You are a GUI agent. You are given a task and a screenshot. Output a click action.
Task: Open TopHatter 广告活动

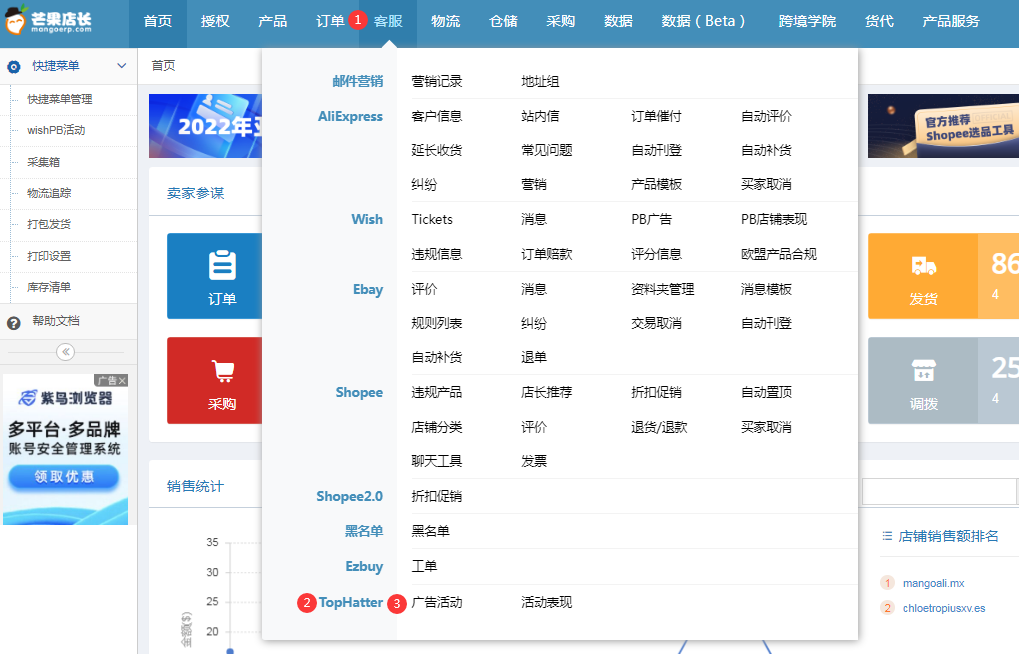tap(437, 603)
